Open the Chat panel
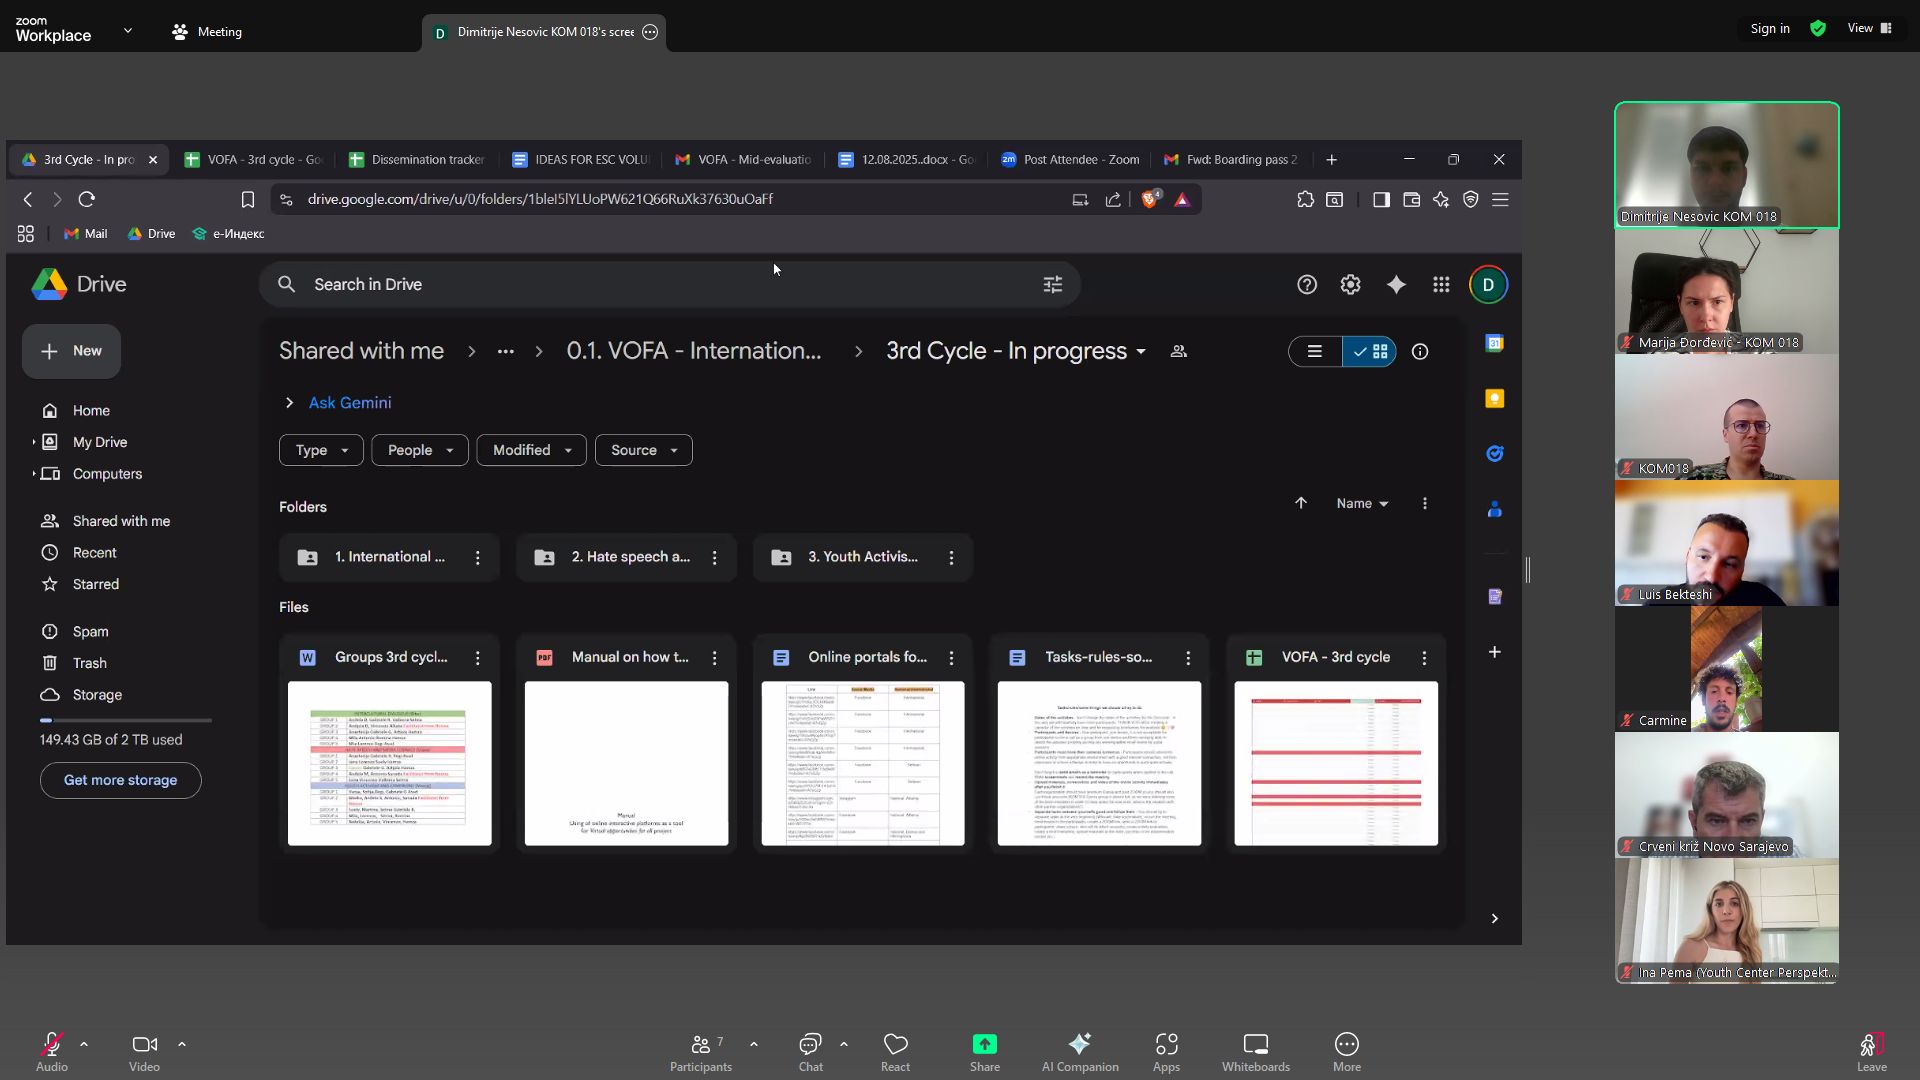 (810, 1051)
